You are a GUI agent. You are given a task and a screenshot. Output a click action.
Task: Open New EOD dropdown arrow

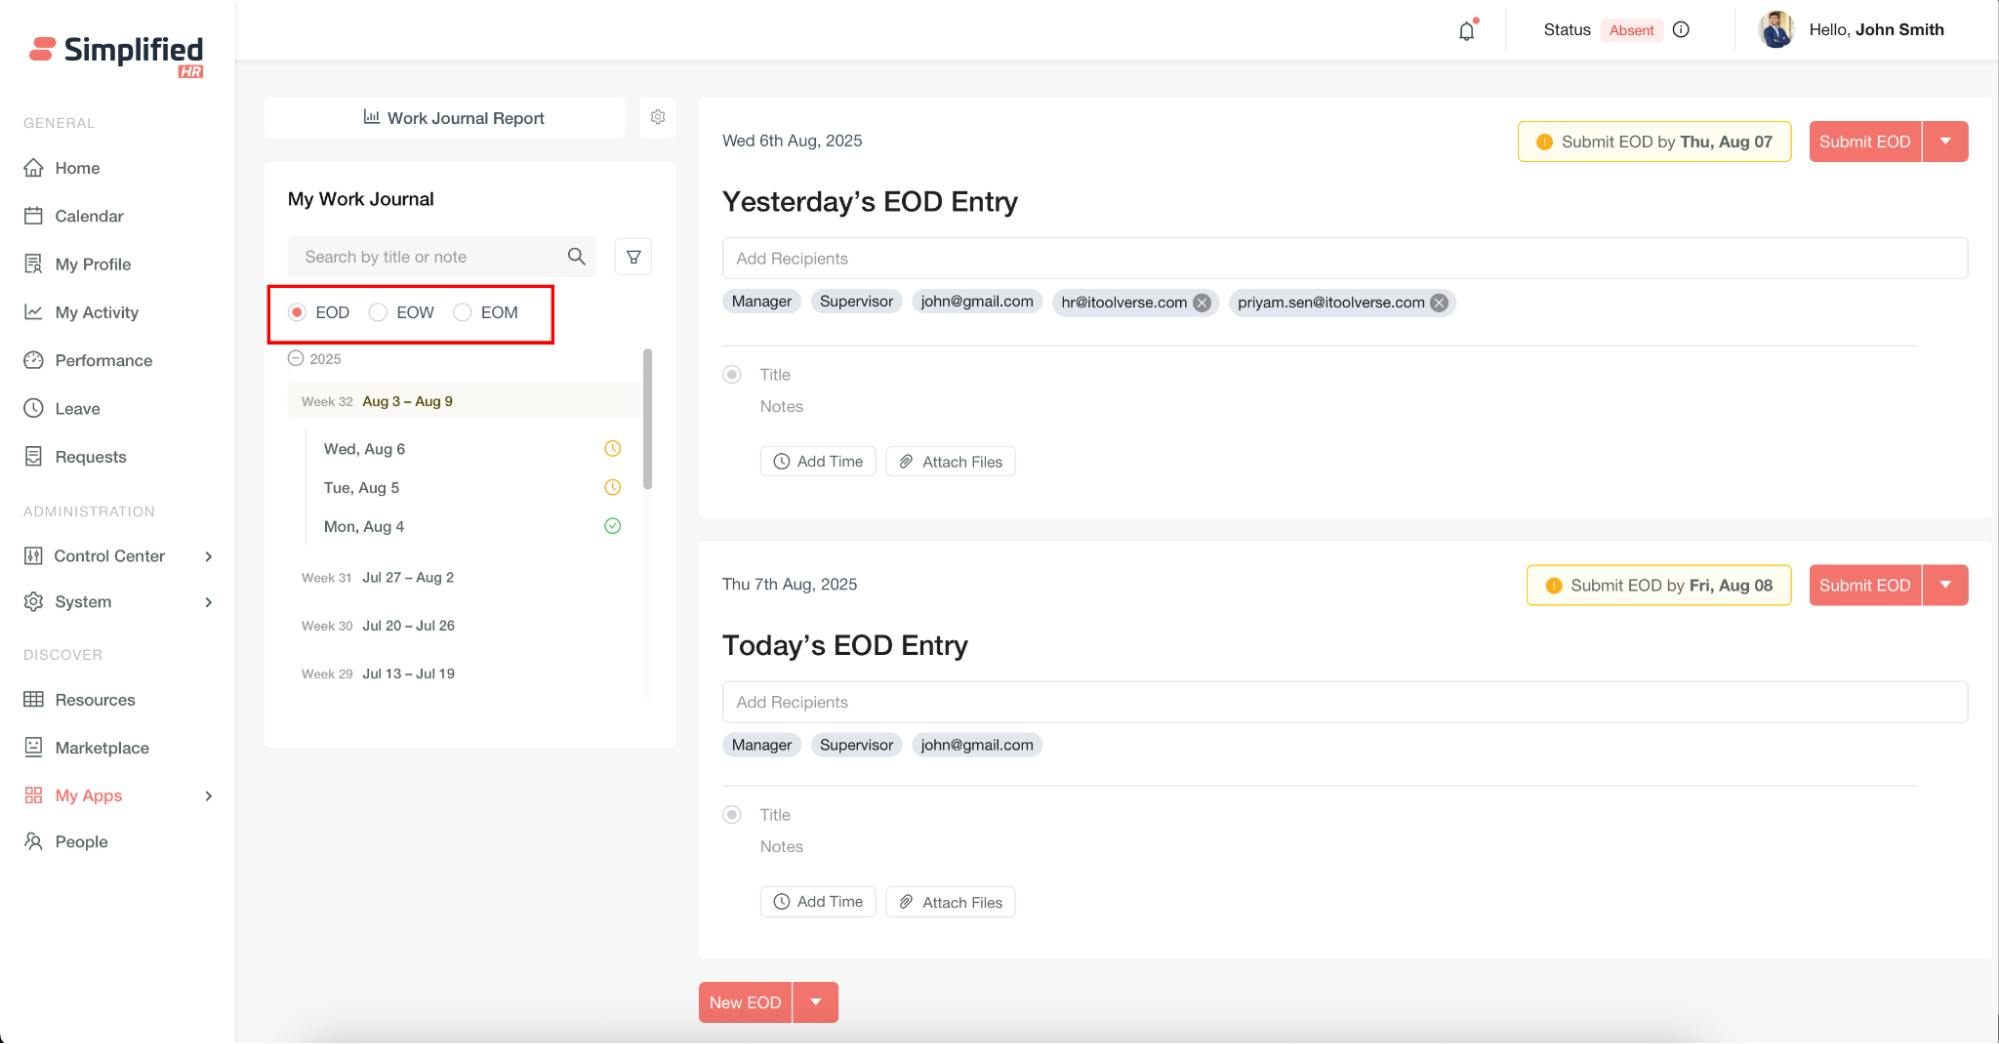coord(816,1002)
